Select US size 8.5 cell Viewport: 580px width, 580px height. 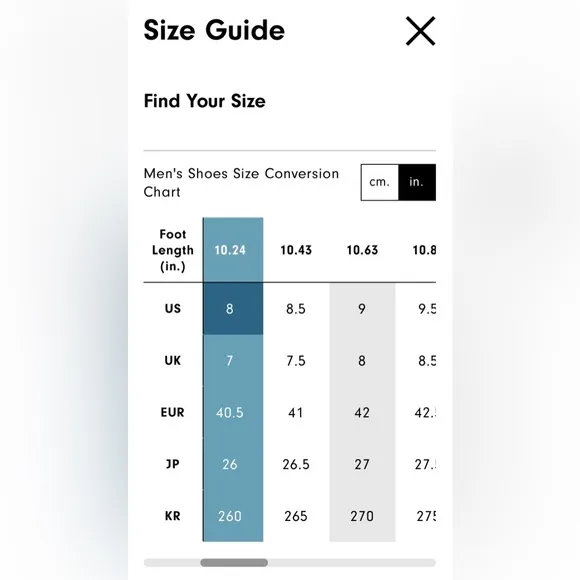[x=296, y=309]
